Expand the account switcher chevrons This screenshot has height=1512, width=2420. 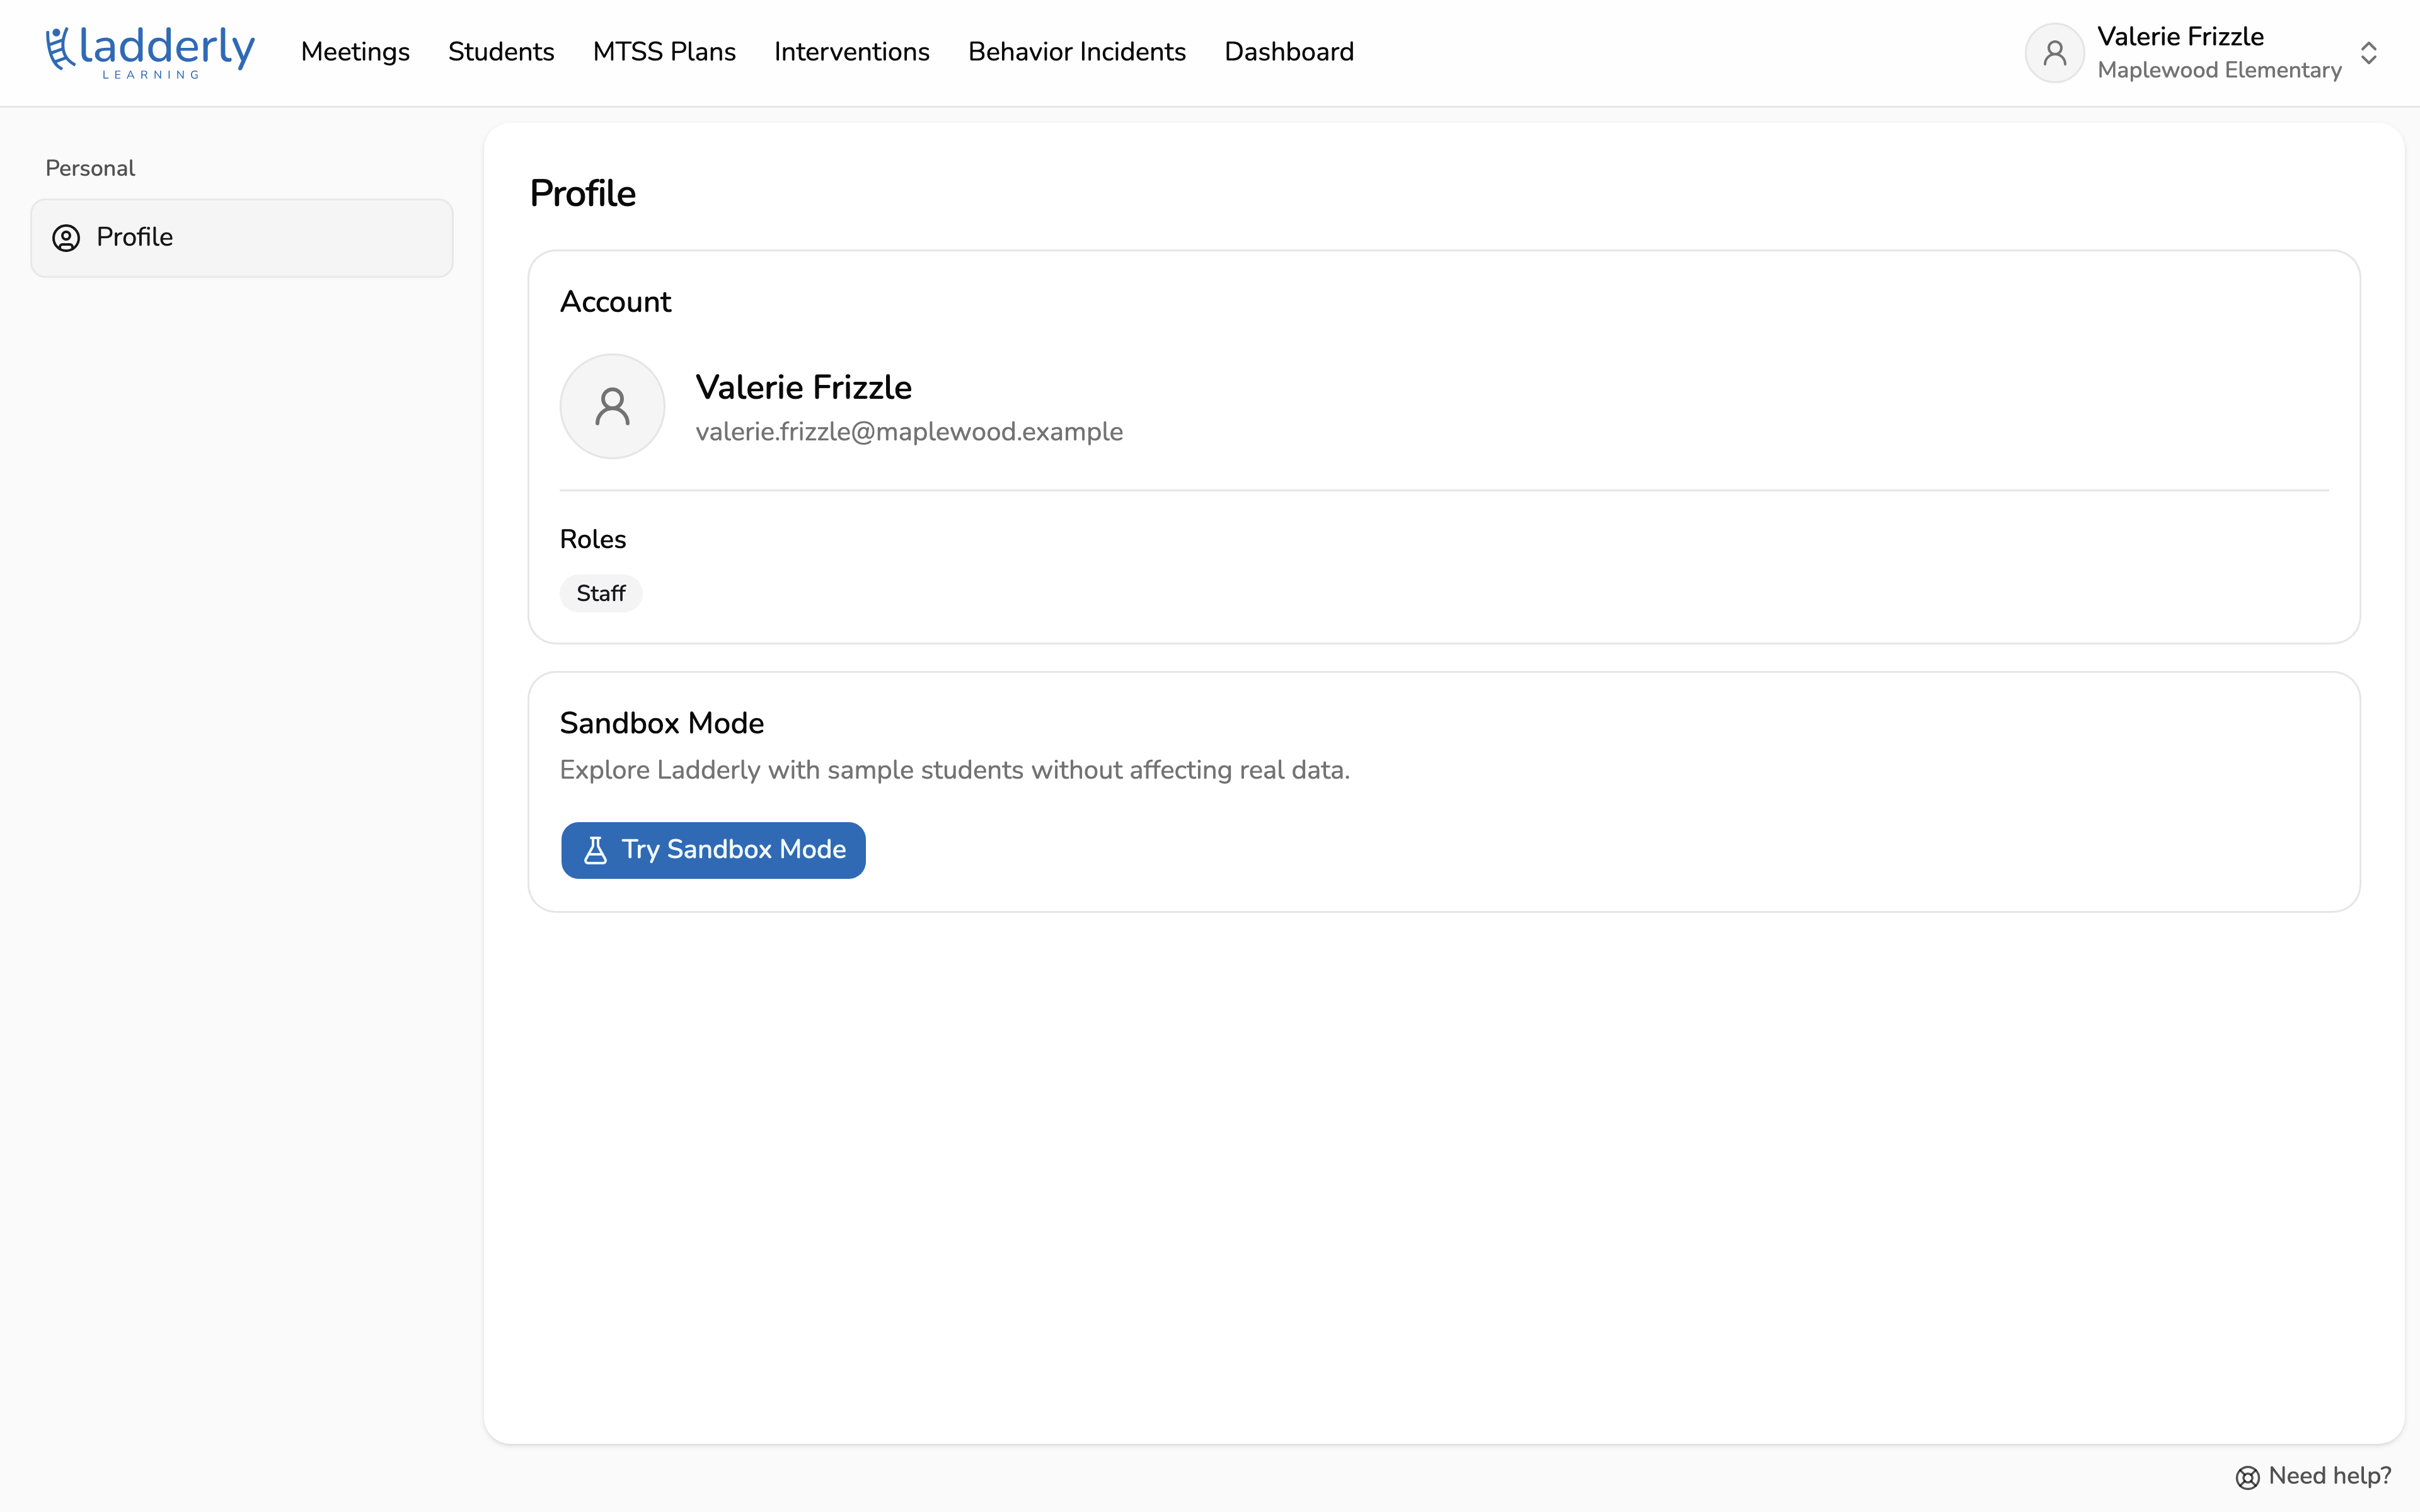pos(2368,53)
